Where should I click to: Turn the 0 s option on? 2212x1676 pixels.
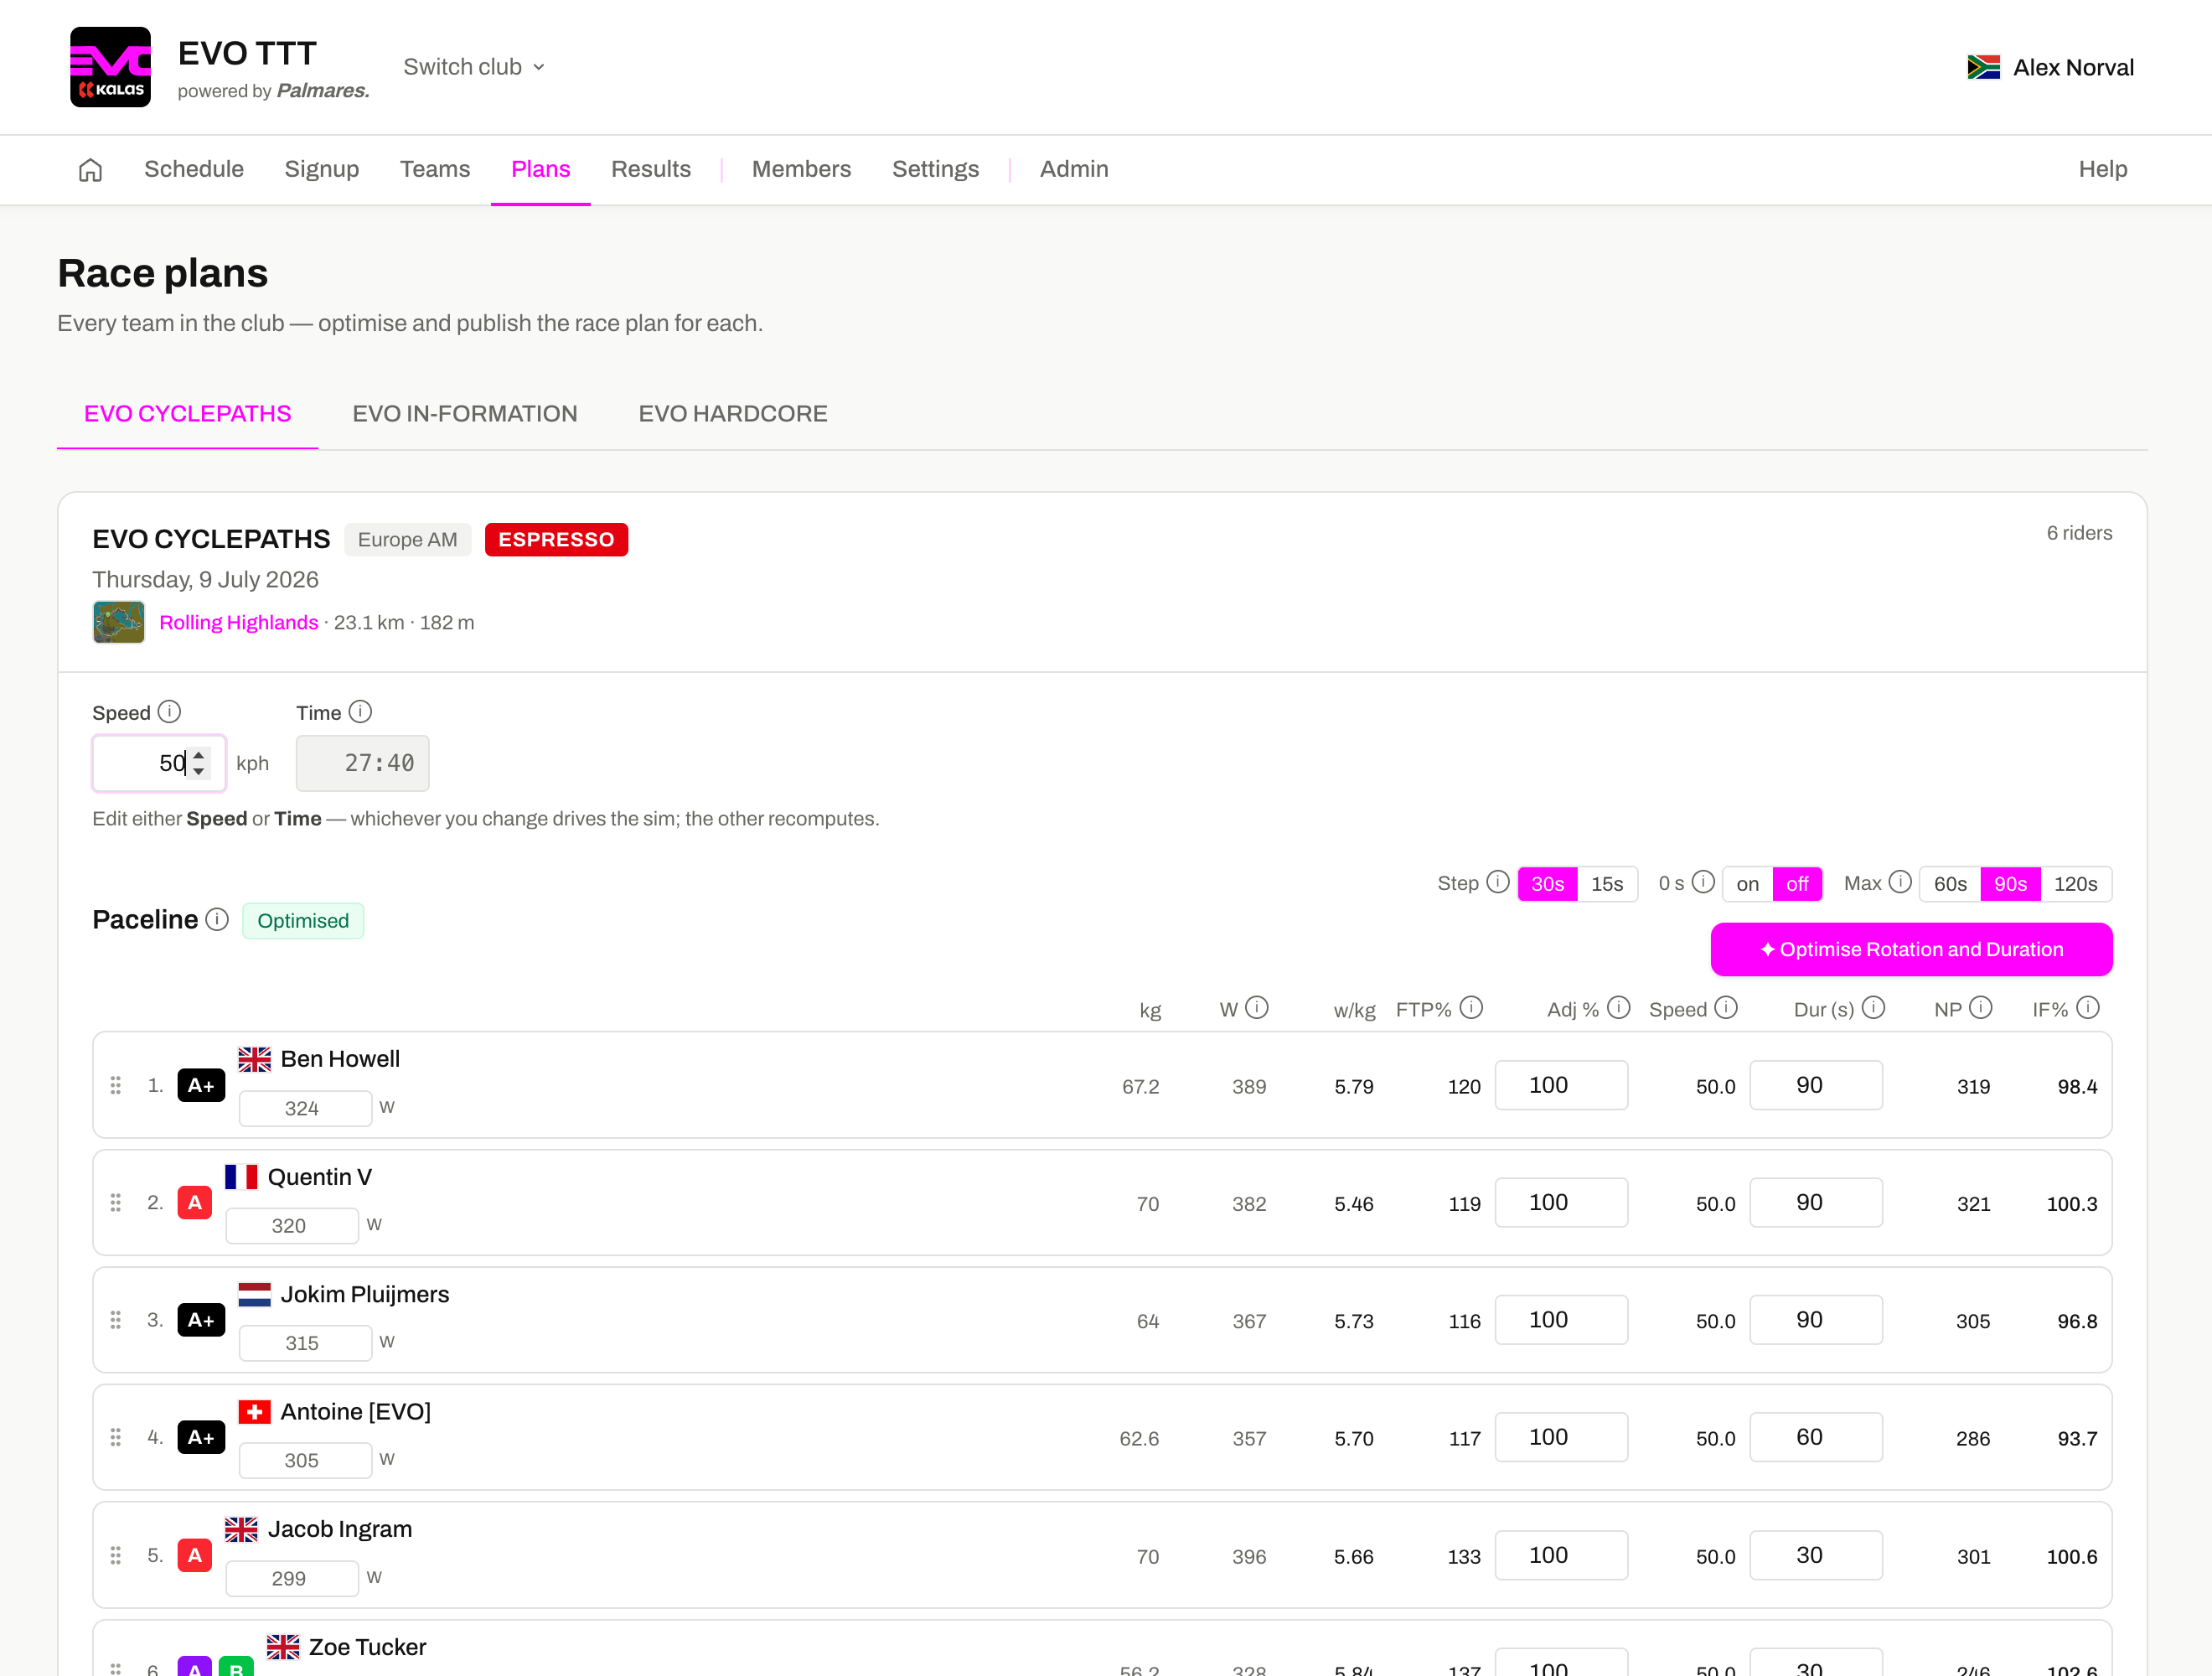click(x=1748, y=884)
